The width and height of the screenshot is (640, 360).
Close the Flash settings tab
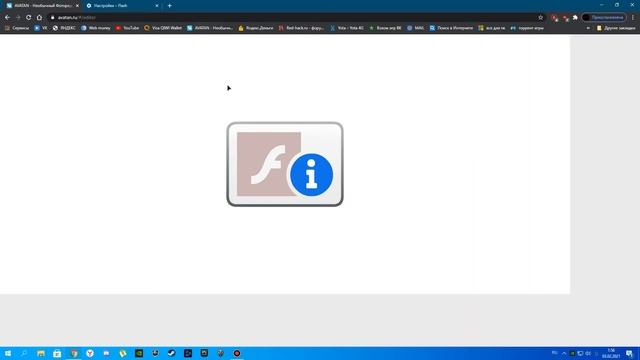point(157,6)
